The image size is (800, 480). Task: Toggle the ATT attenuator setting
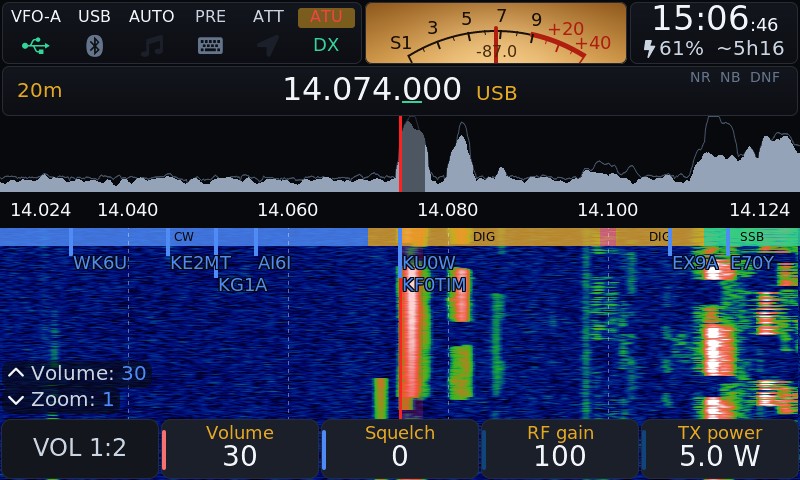click(x=268, y=17)
